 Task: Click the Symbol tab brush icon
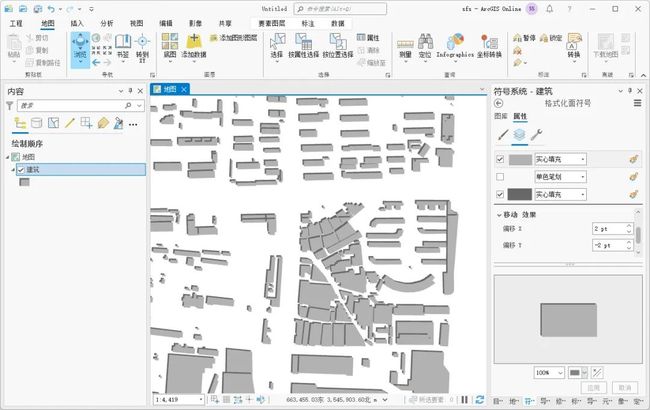503,135
